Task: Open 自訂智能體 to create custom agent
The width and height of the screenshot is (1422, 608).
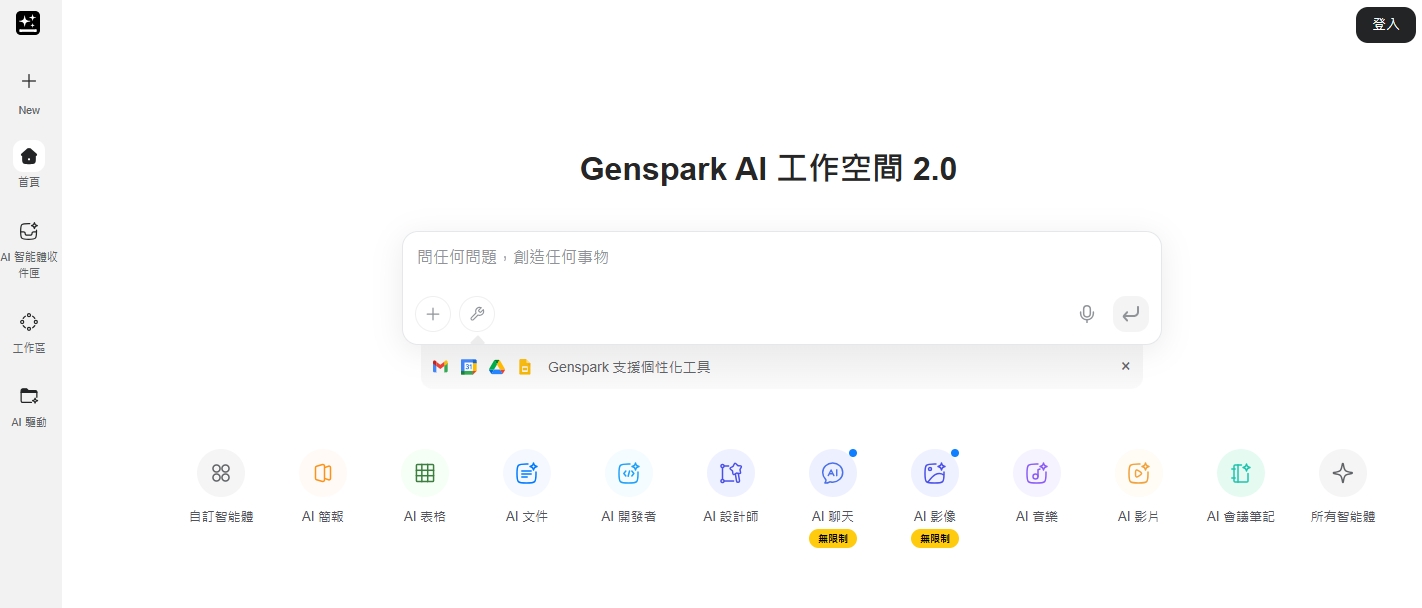Action: [x=220, y=487]
